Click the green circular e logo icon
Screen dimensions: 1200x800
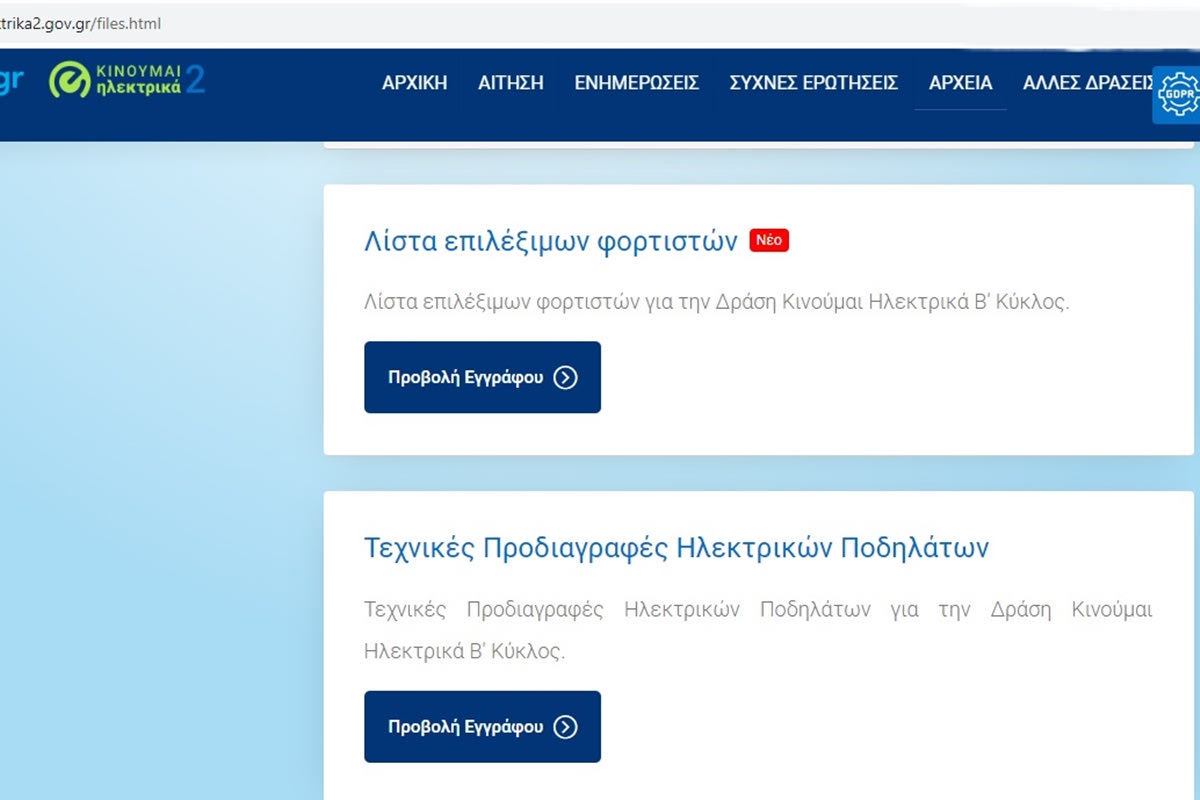pyautogui.click(x=69, y=81)
